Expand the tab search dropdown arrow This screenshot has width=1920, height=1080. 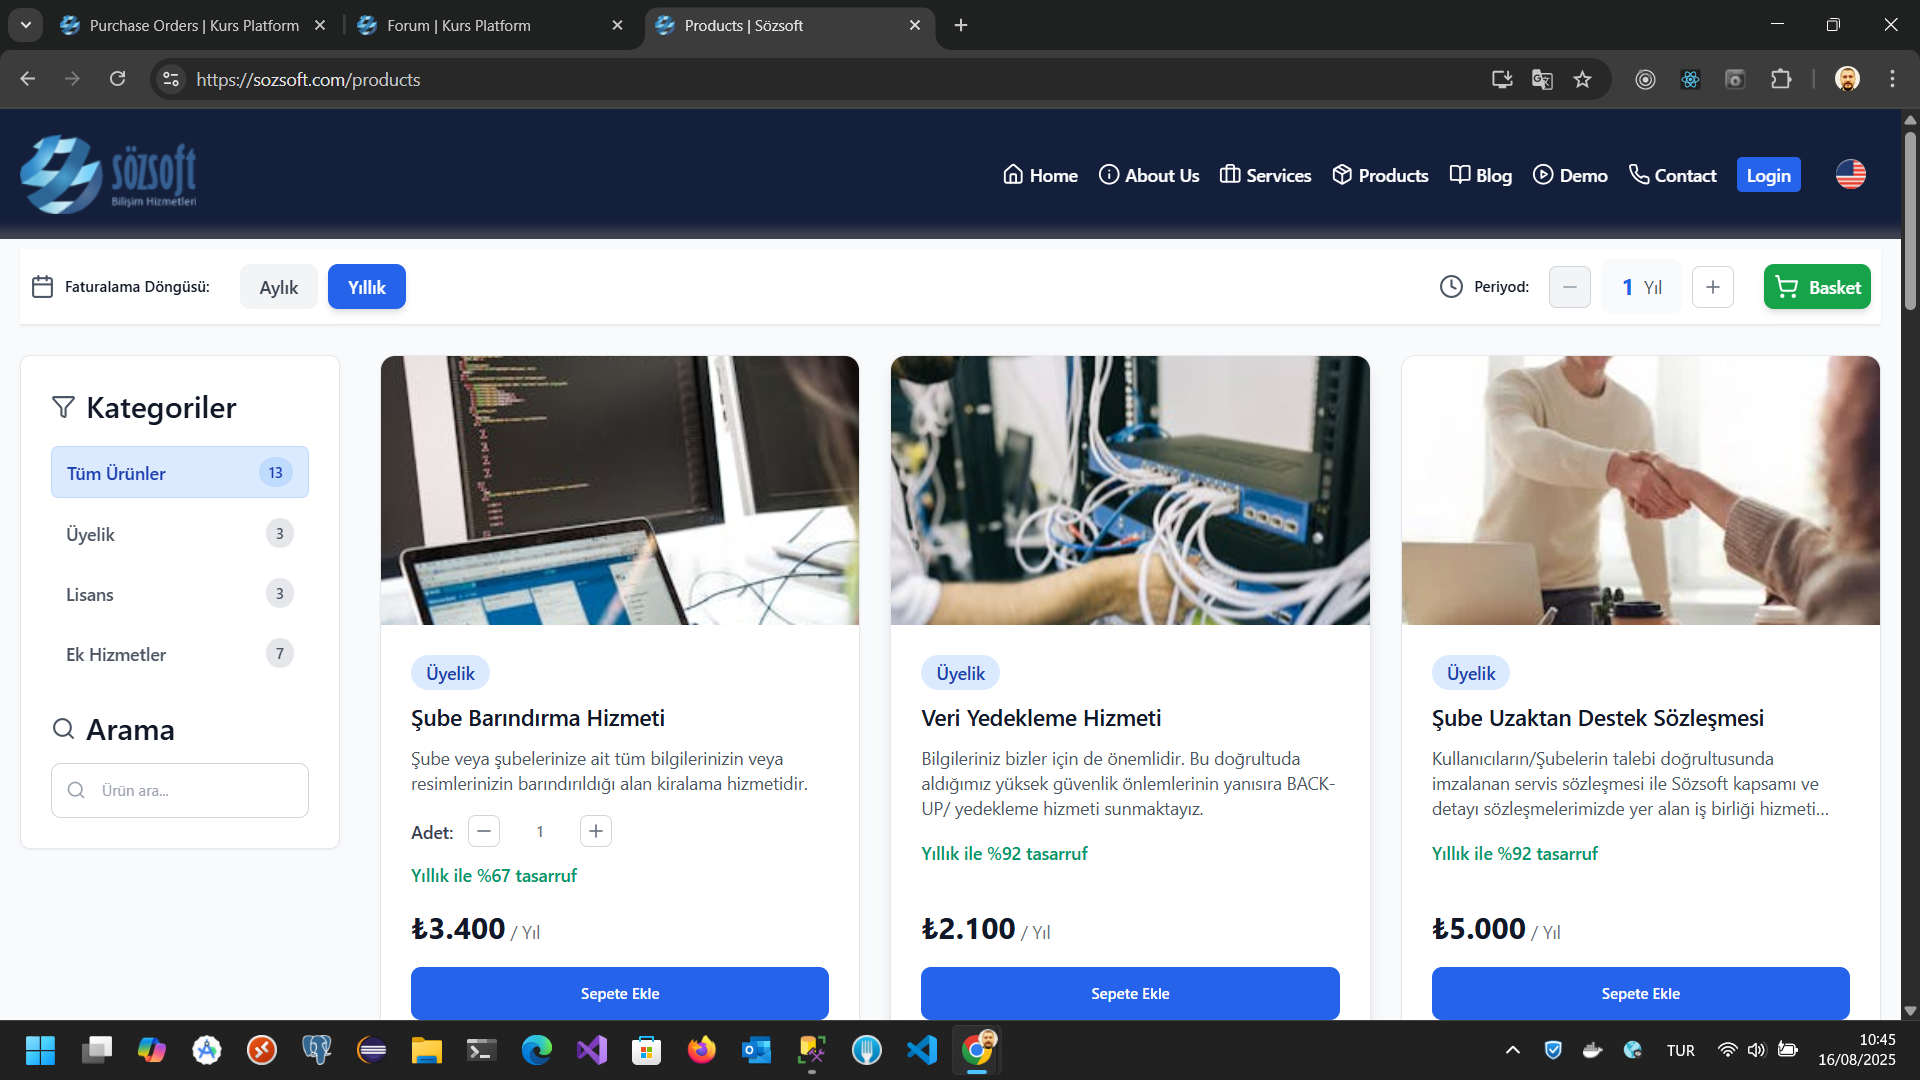pos(26,25)
